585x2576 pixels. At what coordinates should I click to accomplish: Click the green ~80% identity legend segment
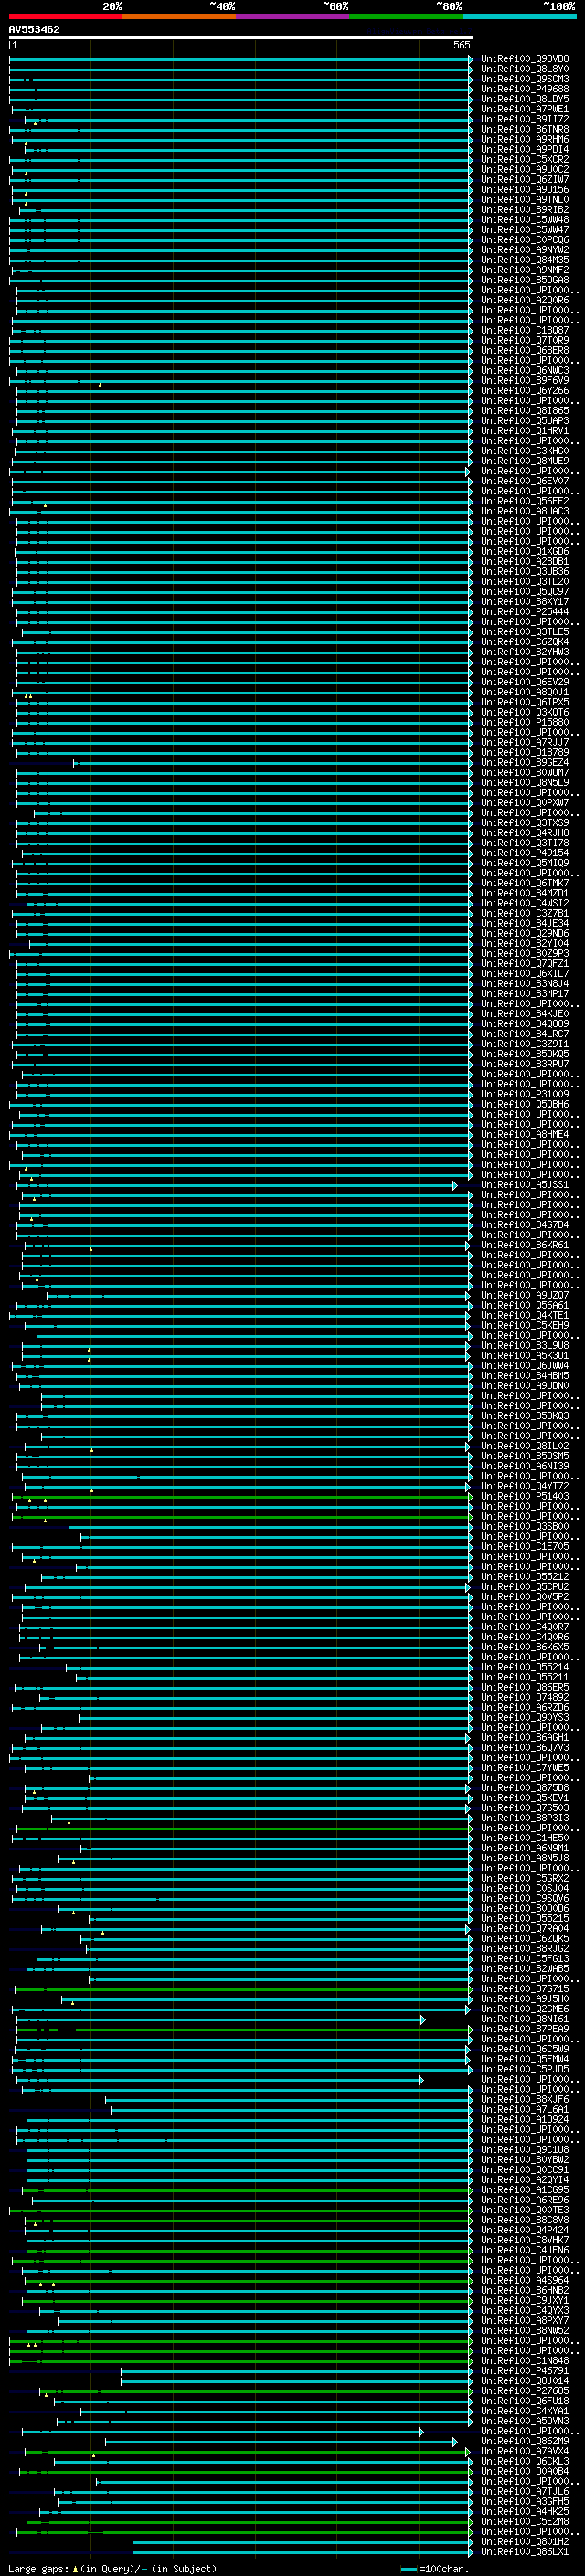405,16
